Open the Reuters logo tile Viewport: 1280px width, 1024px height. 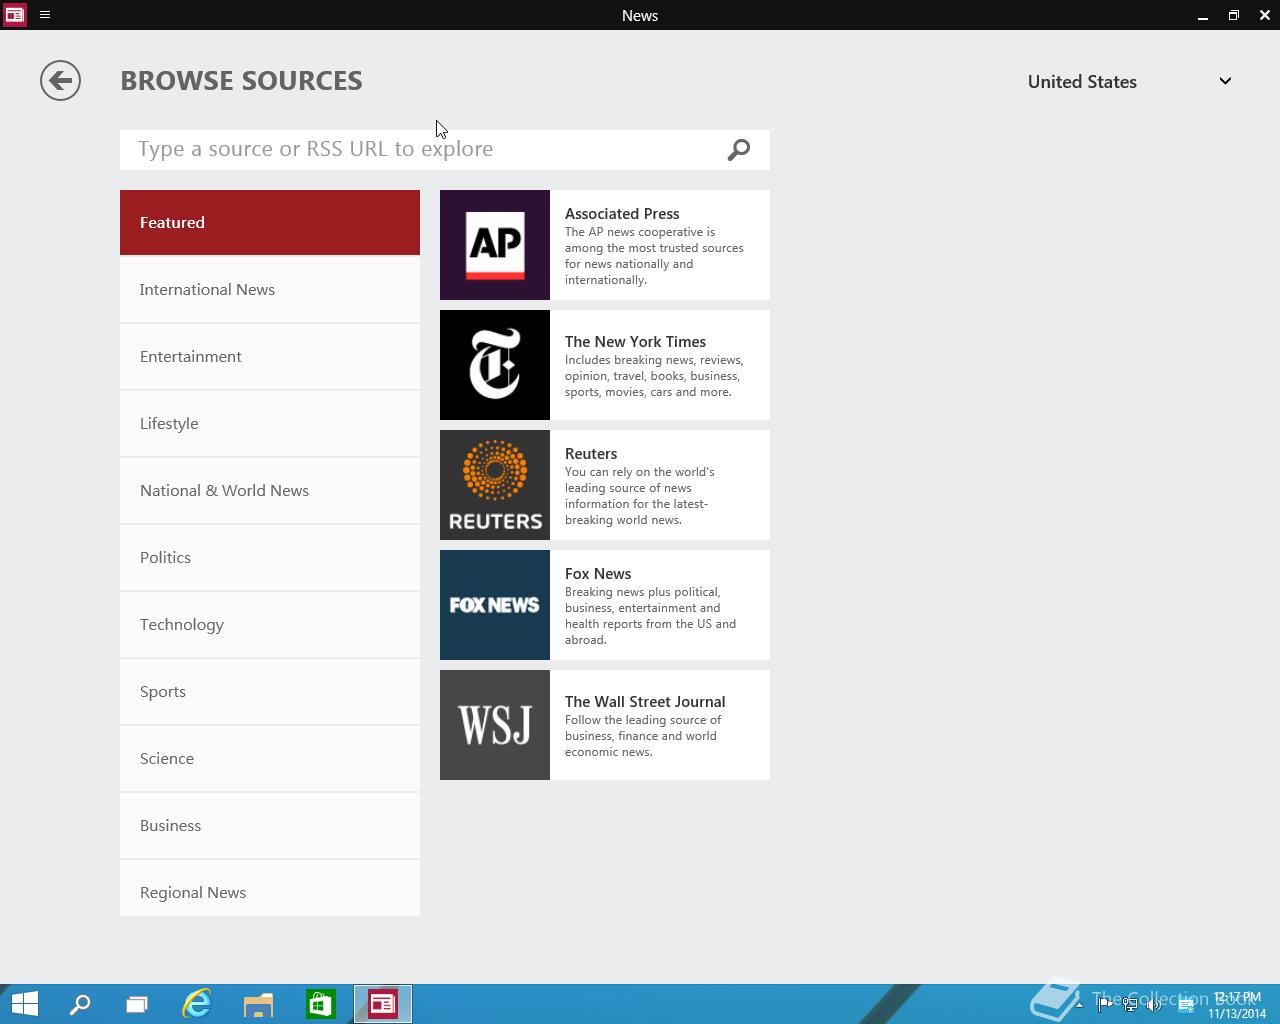click(495, 485)
